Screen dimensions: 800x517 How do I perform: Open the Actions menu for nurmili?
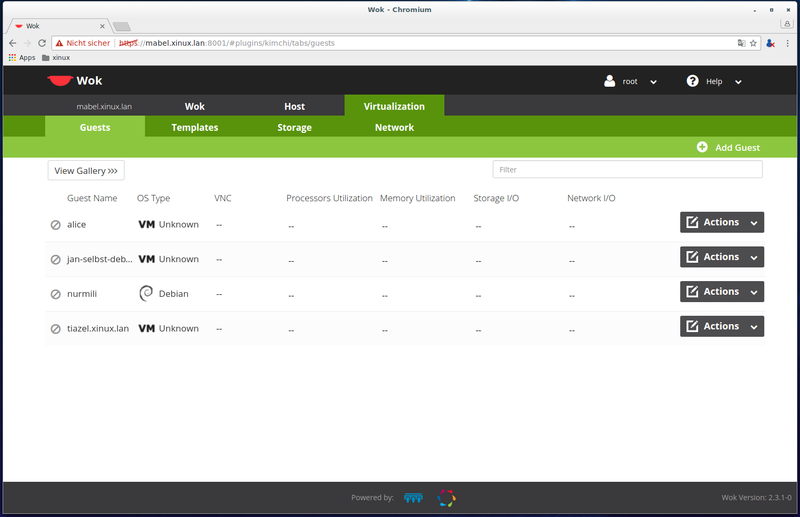pos(722,291)
